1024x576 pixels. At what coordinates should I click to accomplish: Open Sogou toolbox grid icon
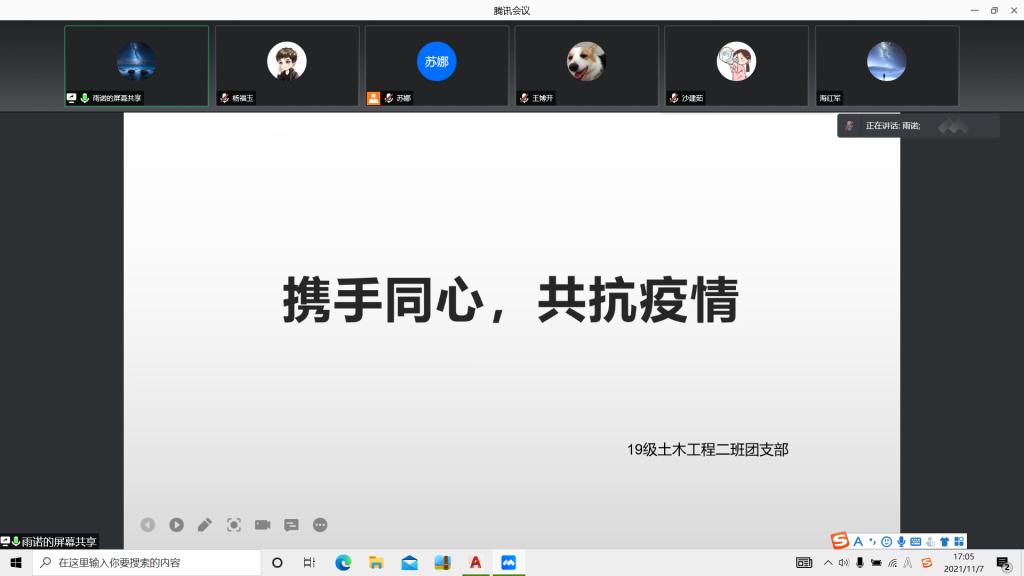[x=959, y=541]
